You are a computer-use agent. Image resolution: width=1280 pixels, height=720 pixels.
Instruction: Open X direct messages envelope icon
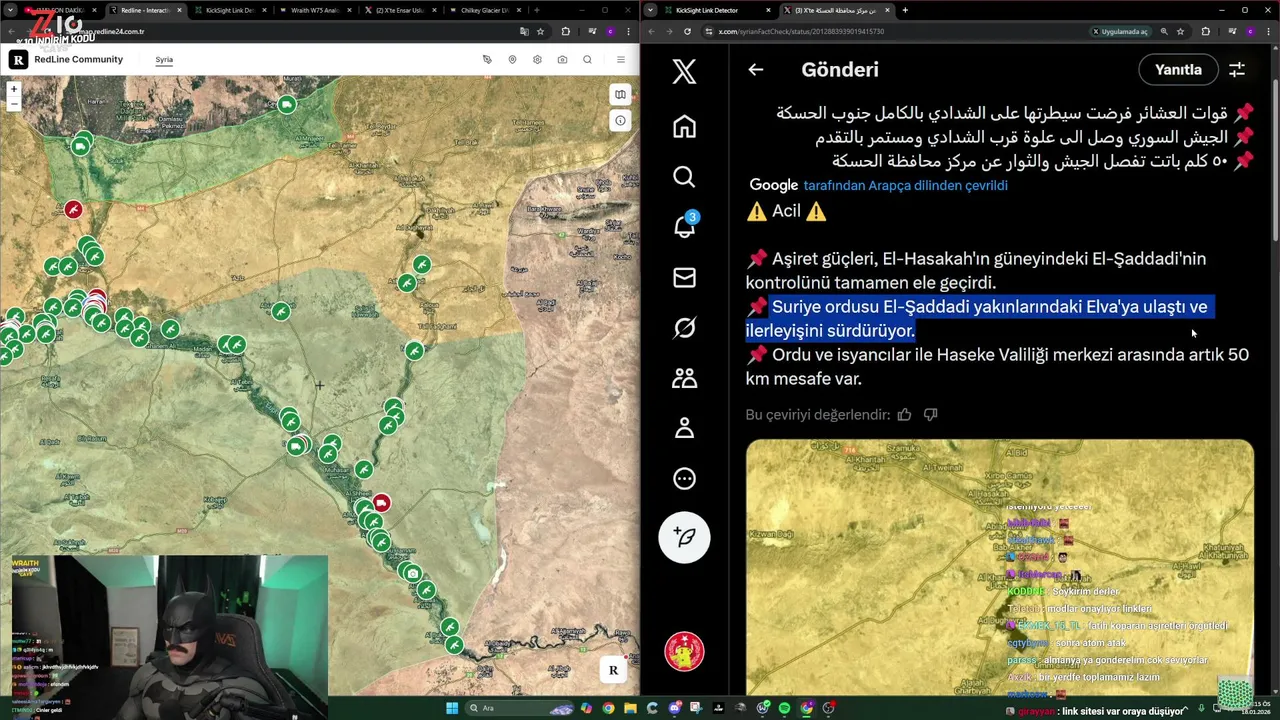(x=684, y=277)
